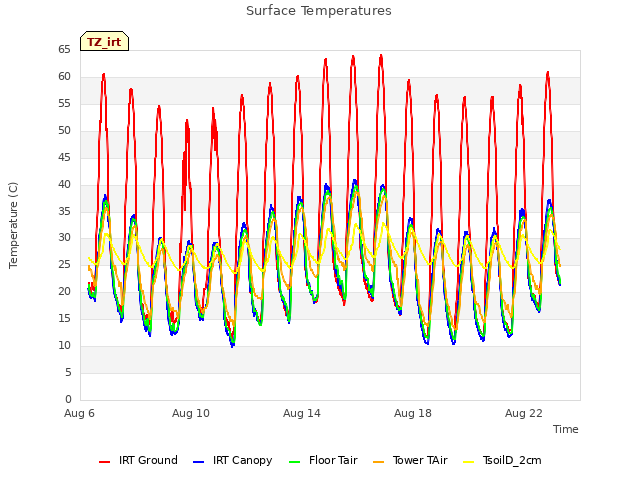Toggle the IRT Ground legend entry
Screen dimensions: 640x480
[138, 460]
